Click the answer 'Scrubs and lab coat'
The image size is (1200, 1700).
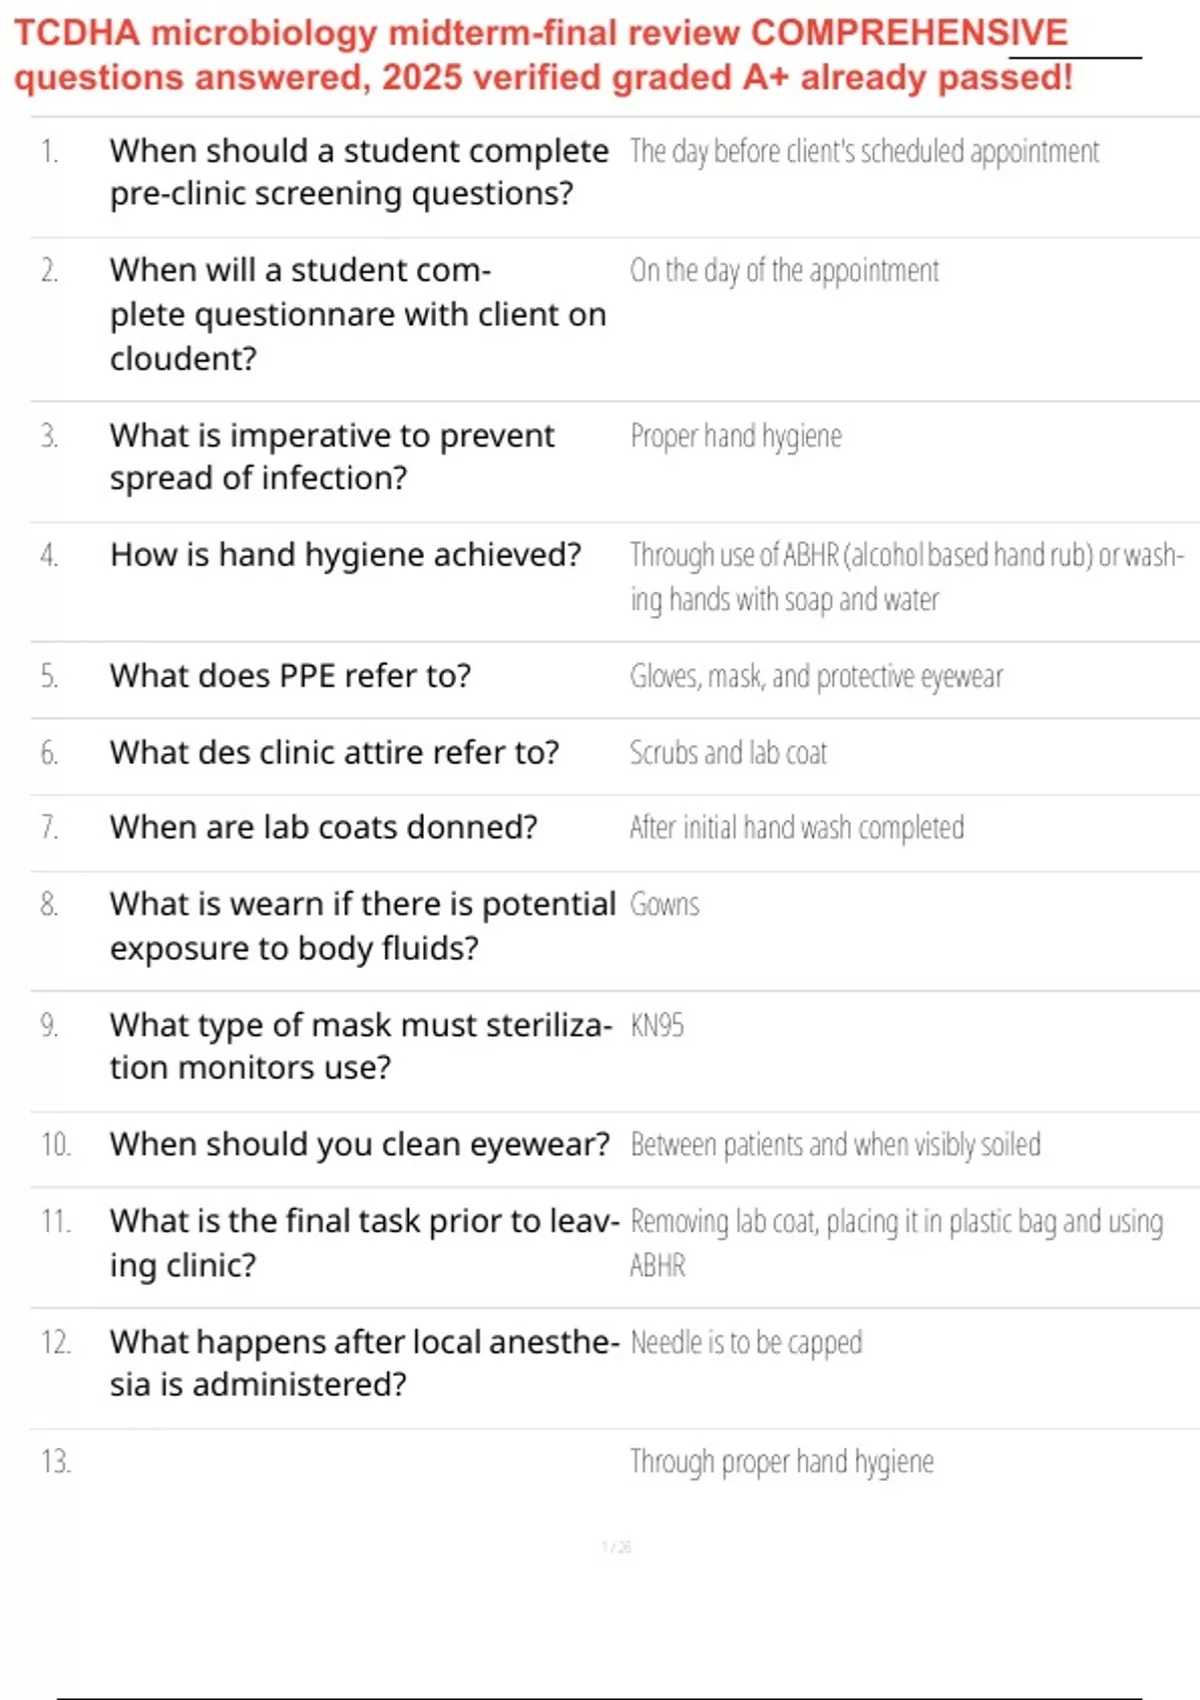(728, 753)
